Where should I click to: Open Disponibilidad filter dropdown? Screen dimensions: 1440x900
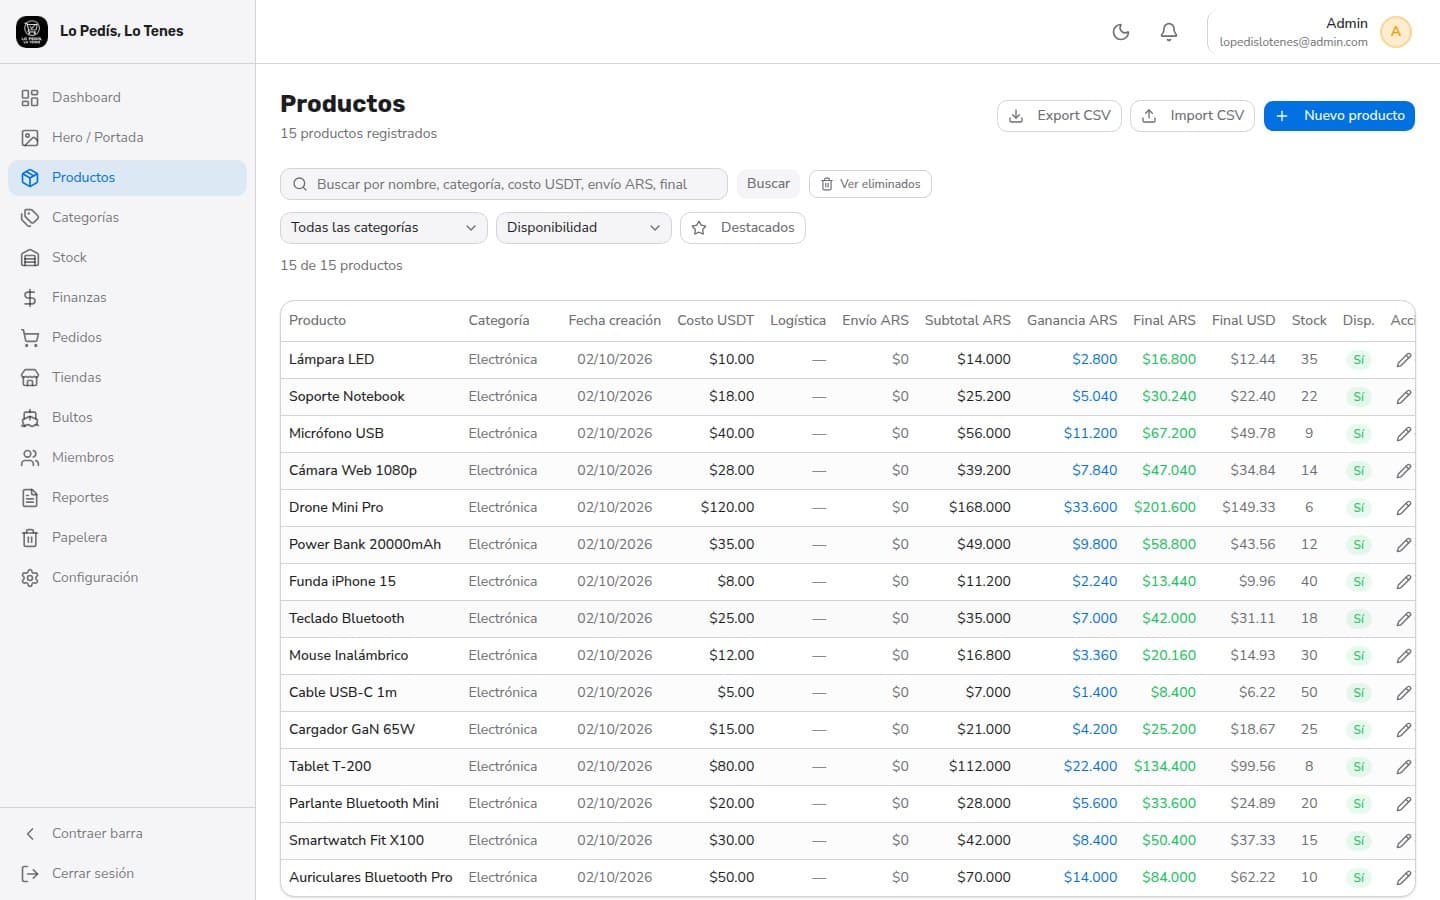click(584, 228)
